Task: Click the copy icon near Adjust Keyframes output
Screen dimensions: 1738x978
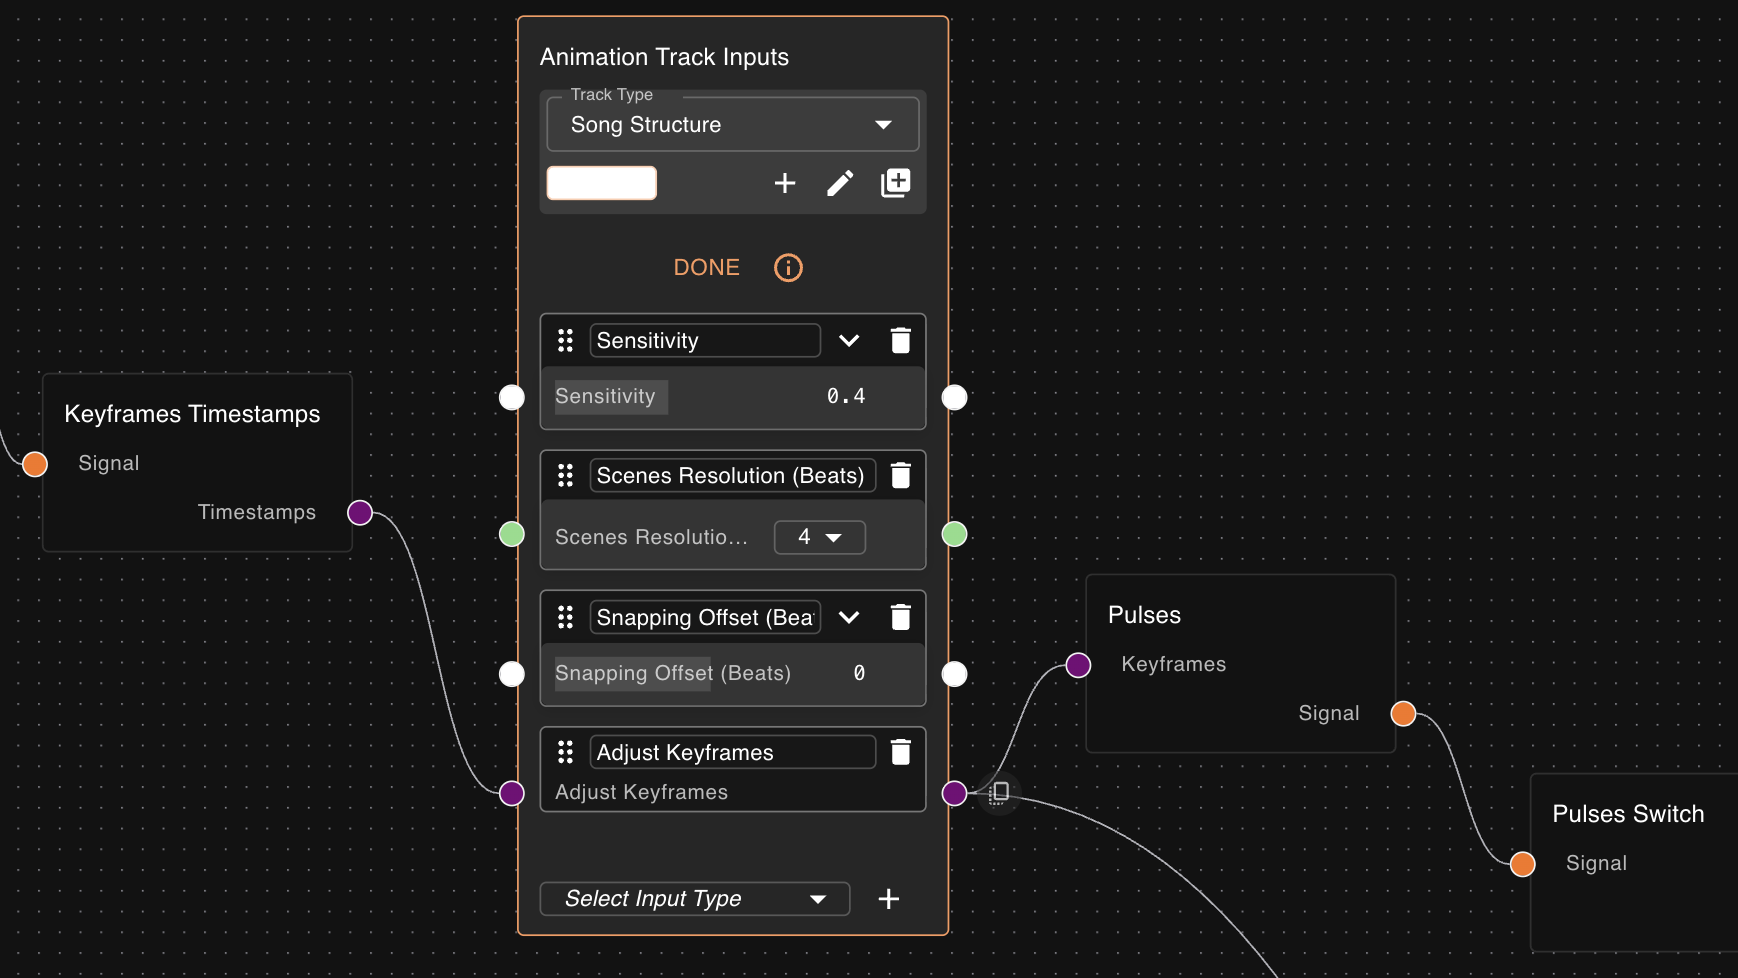Action: [x=999, y=793]
